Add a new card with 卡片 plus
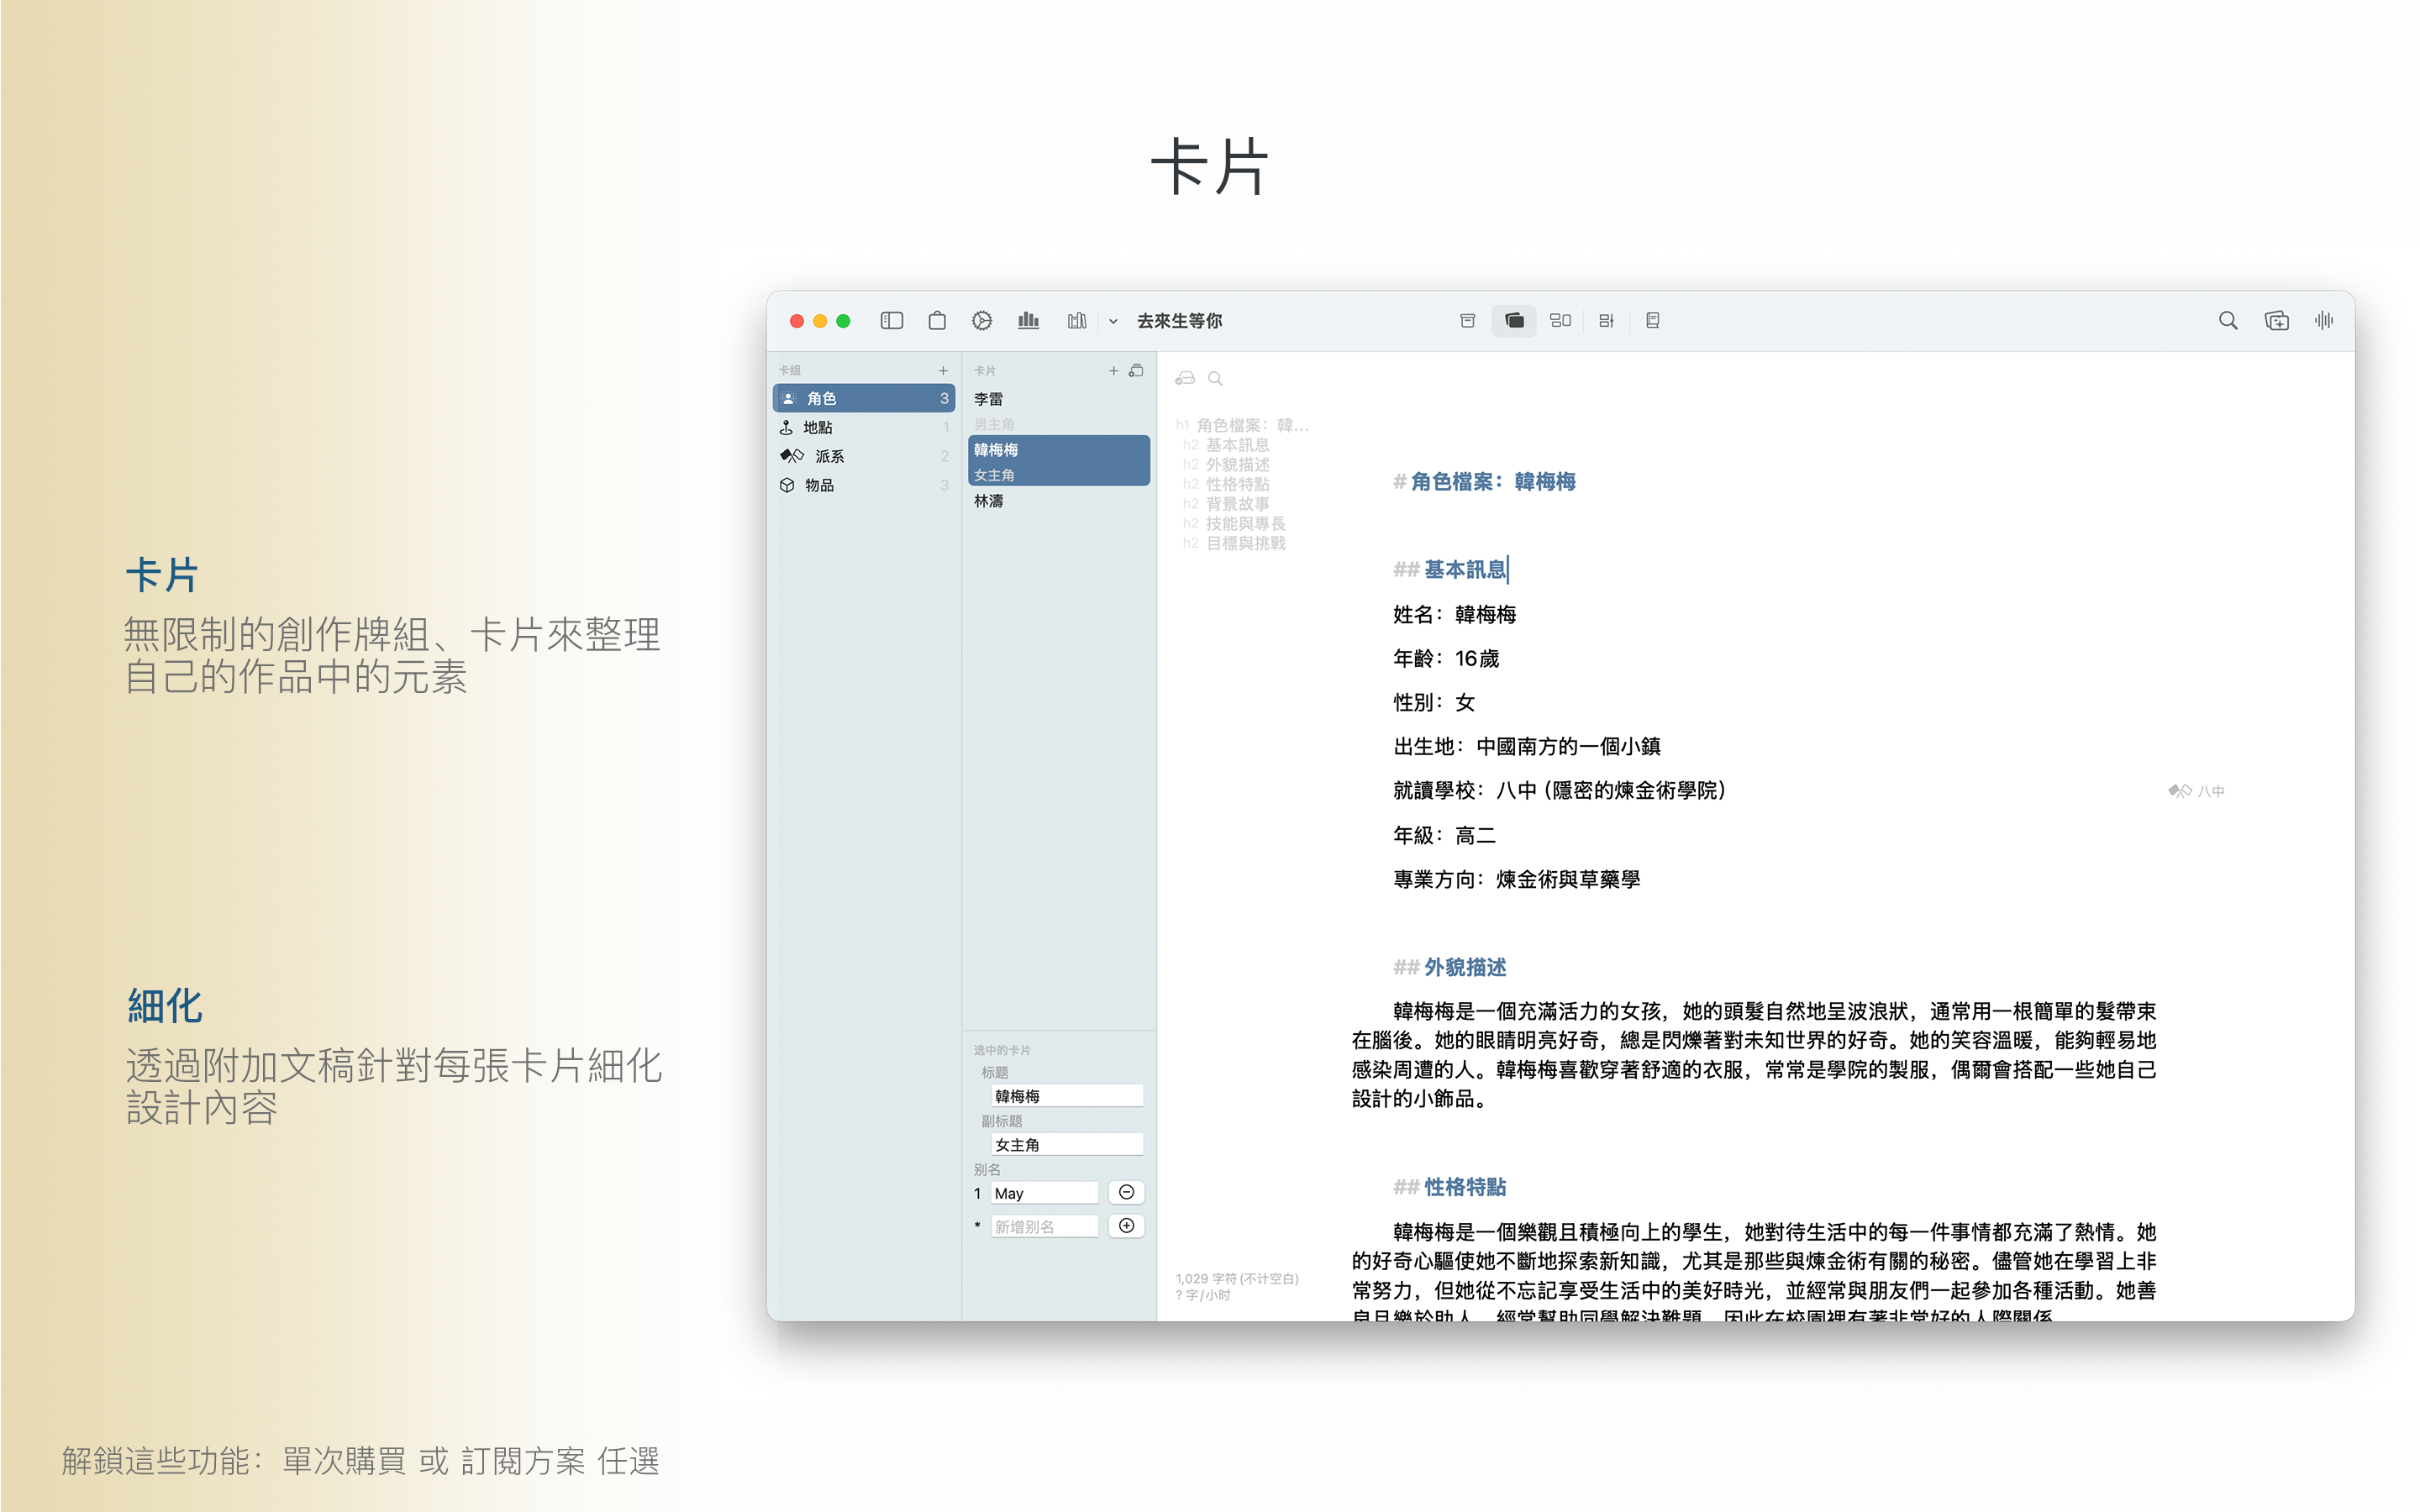 (1113, 371)
